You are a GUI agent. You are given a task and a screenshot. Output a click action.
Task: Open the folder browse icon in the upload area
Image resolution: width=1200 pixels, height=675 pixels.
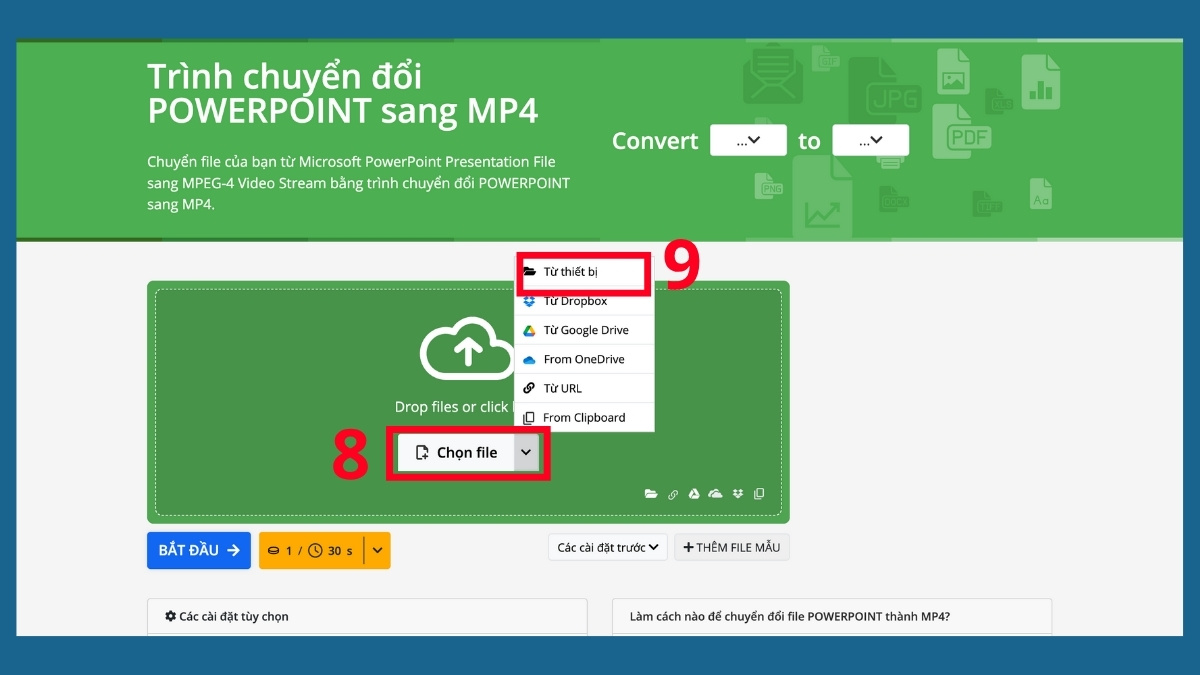click(651, 493)
